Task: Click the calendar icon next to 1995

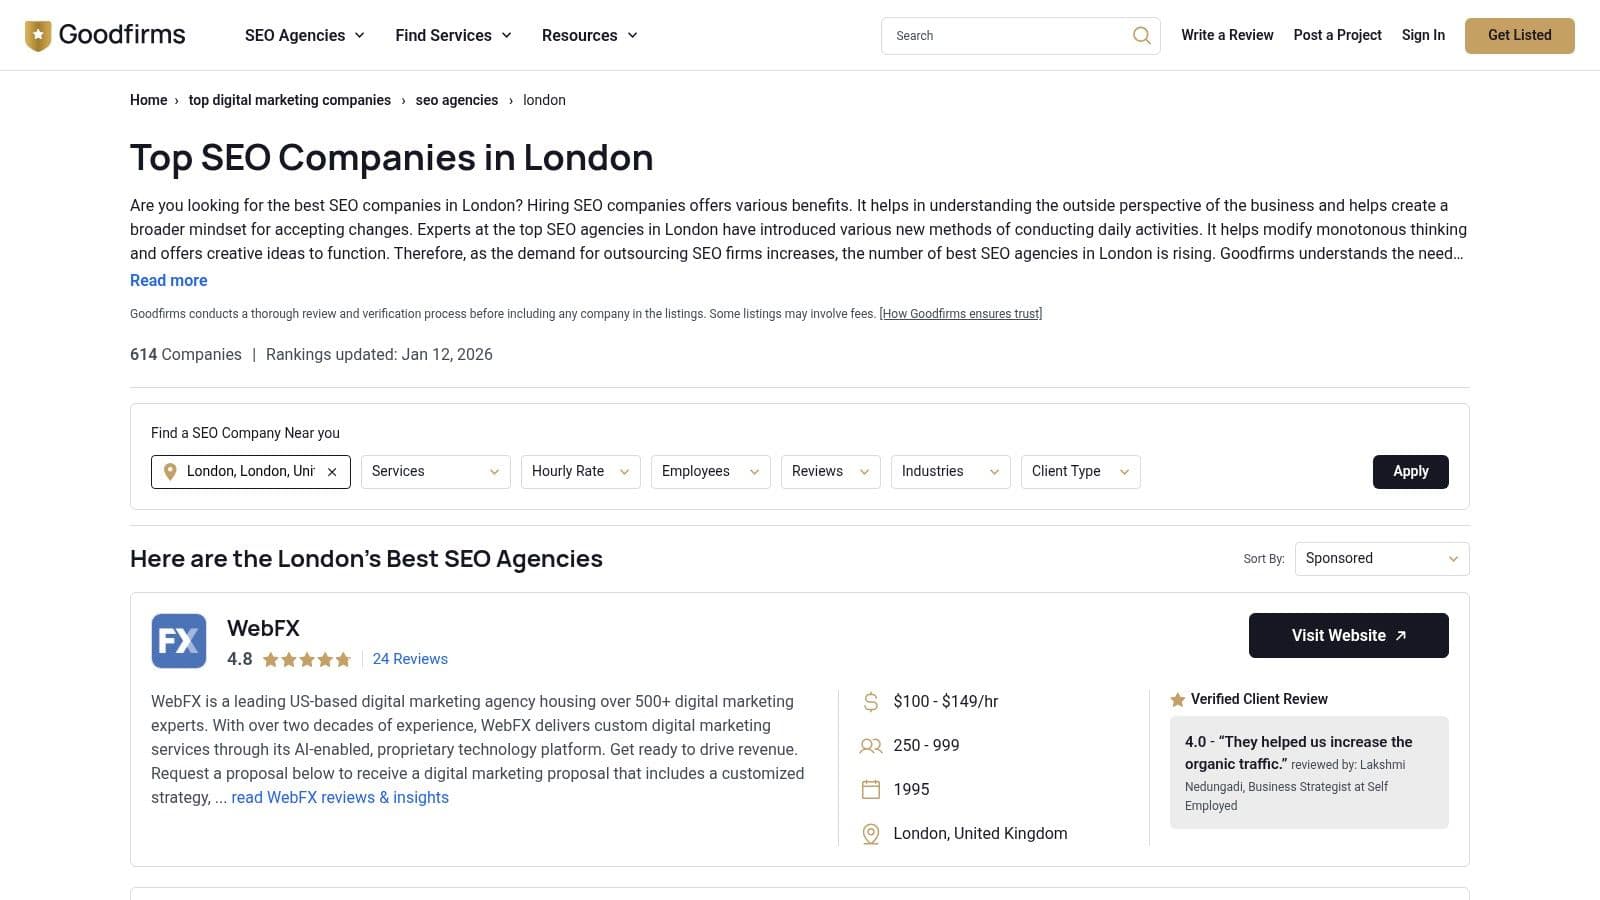Action: [869, 789]
